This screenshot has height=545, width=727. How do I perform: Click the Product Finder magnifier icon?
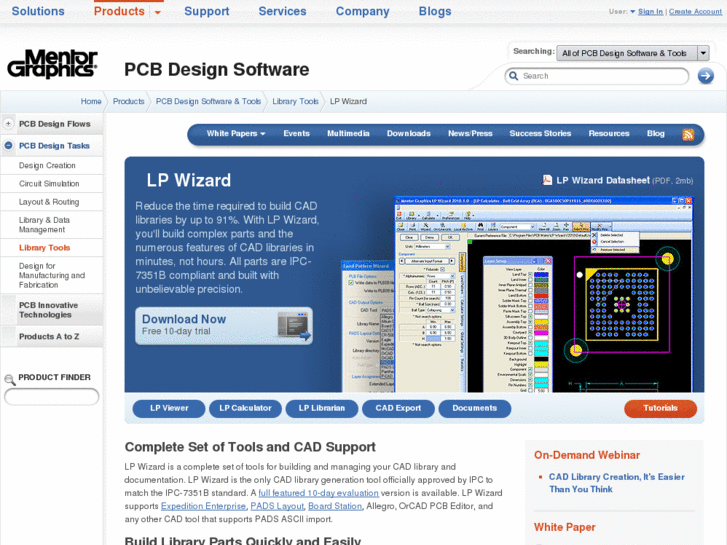click(x=9, y=379)
